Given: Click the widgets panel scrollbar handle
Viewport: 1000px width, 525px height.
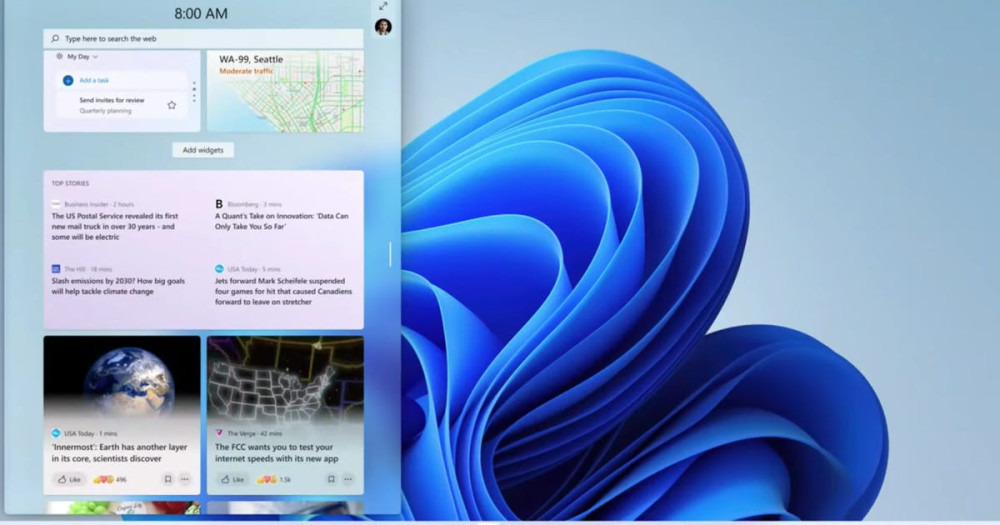Looking at the screenshot, I should [390, 254].
